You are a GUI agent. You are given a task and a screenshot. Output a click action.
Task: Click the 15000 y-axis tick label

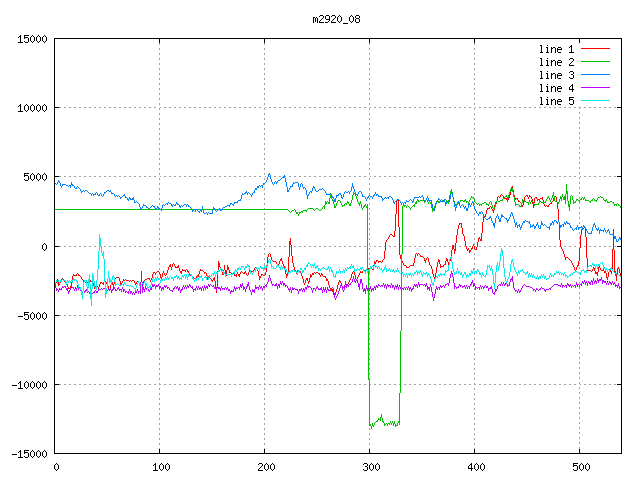pyautogui.click(x=32, y=39)
